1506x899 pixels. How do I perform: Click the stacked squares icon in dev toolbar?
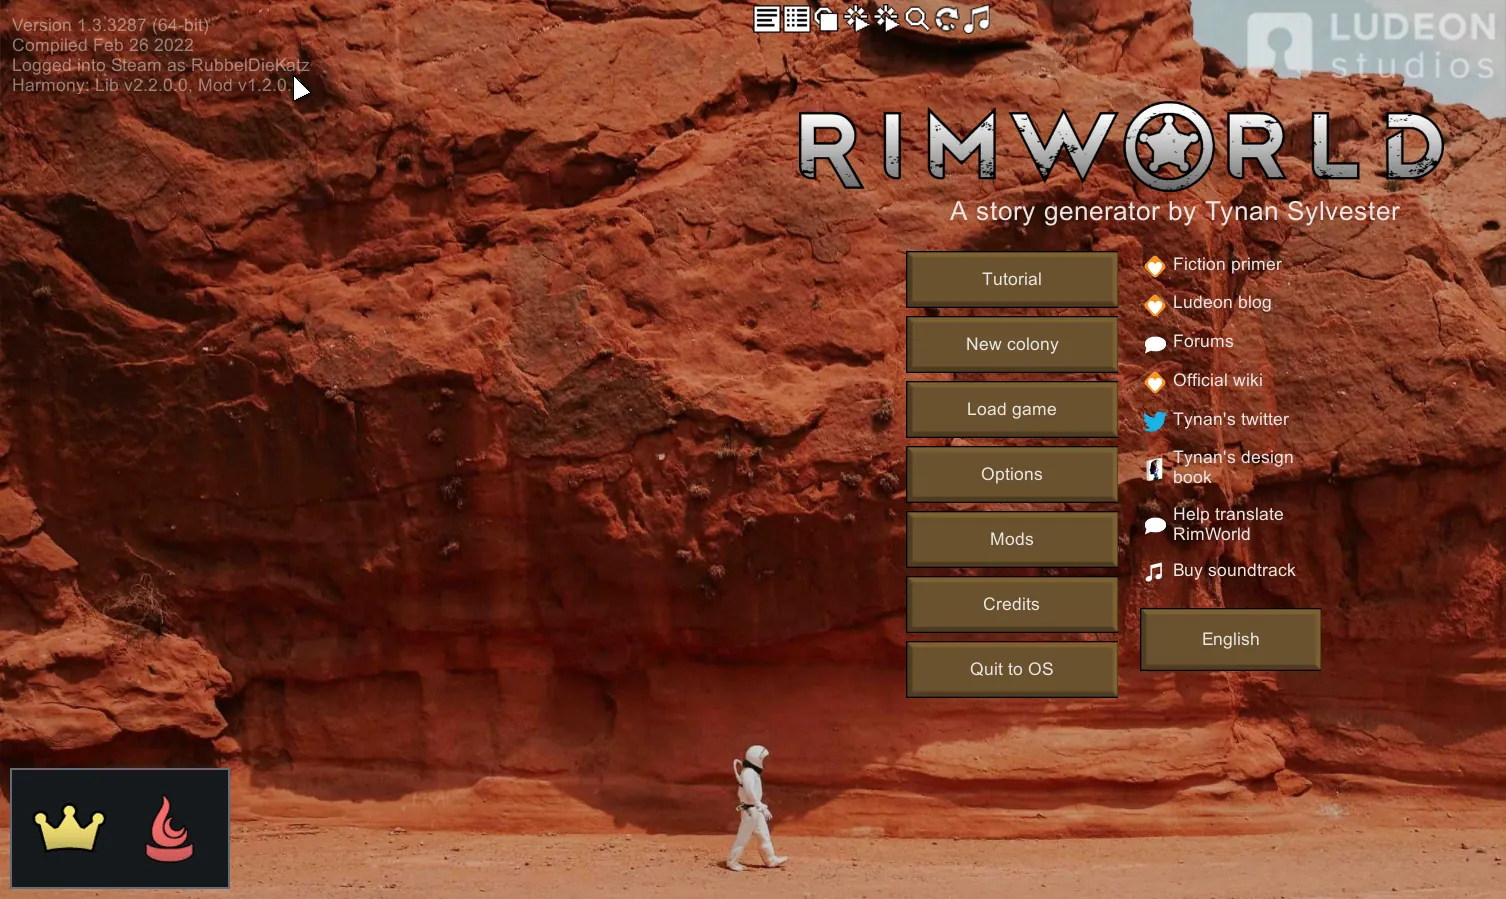click(x=826, y=19)
